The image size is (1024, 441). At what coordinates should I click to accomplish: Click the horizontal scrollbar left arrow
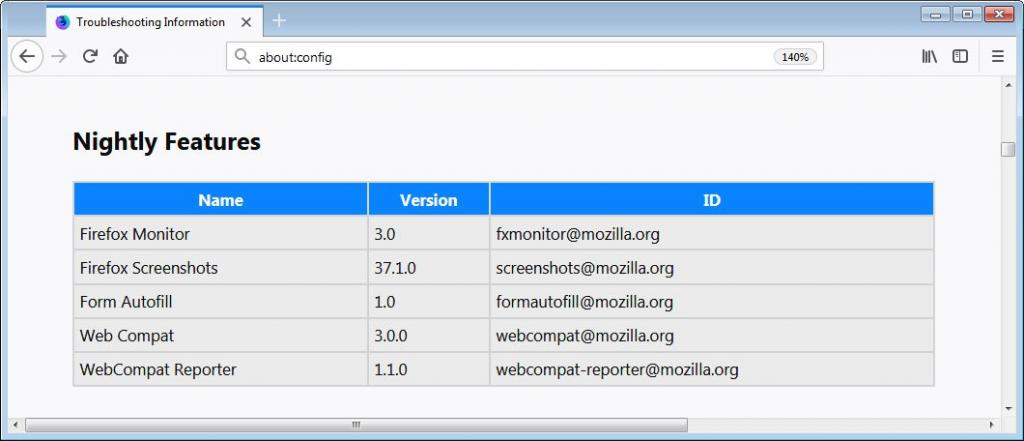point(16,425)
